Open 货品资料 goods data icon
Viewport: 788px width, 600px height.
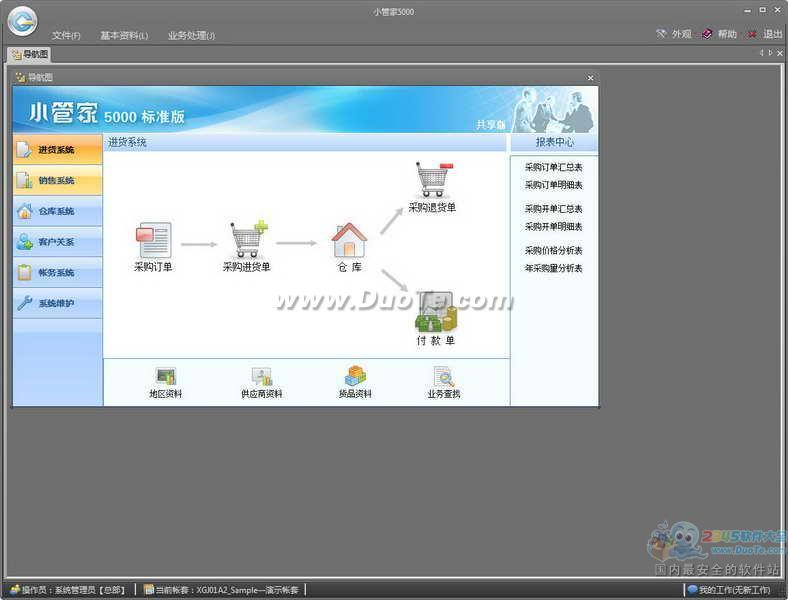(x=355, y=376)
